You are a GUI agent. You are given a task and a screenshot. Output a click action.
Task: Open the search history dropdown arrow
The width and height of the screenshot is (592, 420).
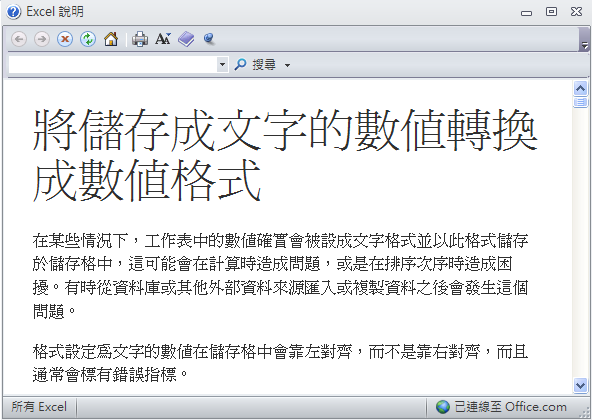click(x=222, y=65)
